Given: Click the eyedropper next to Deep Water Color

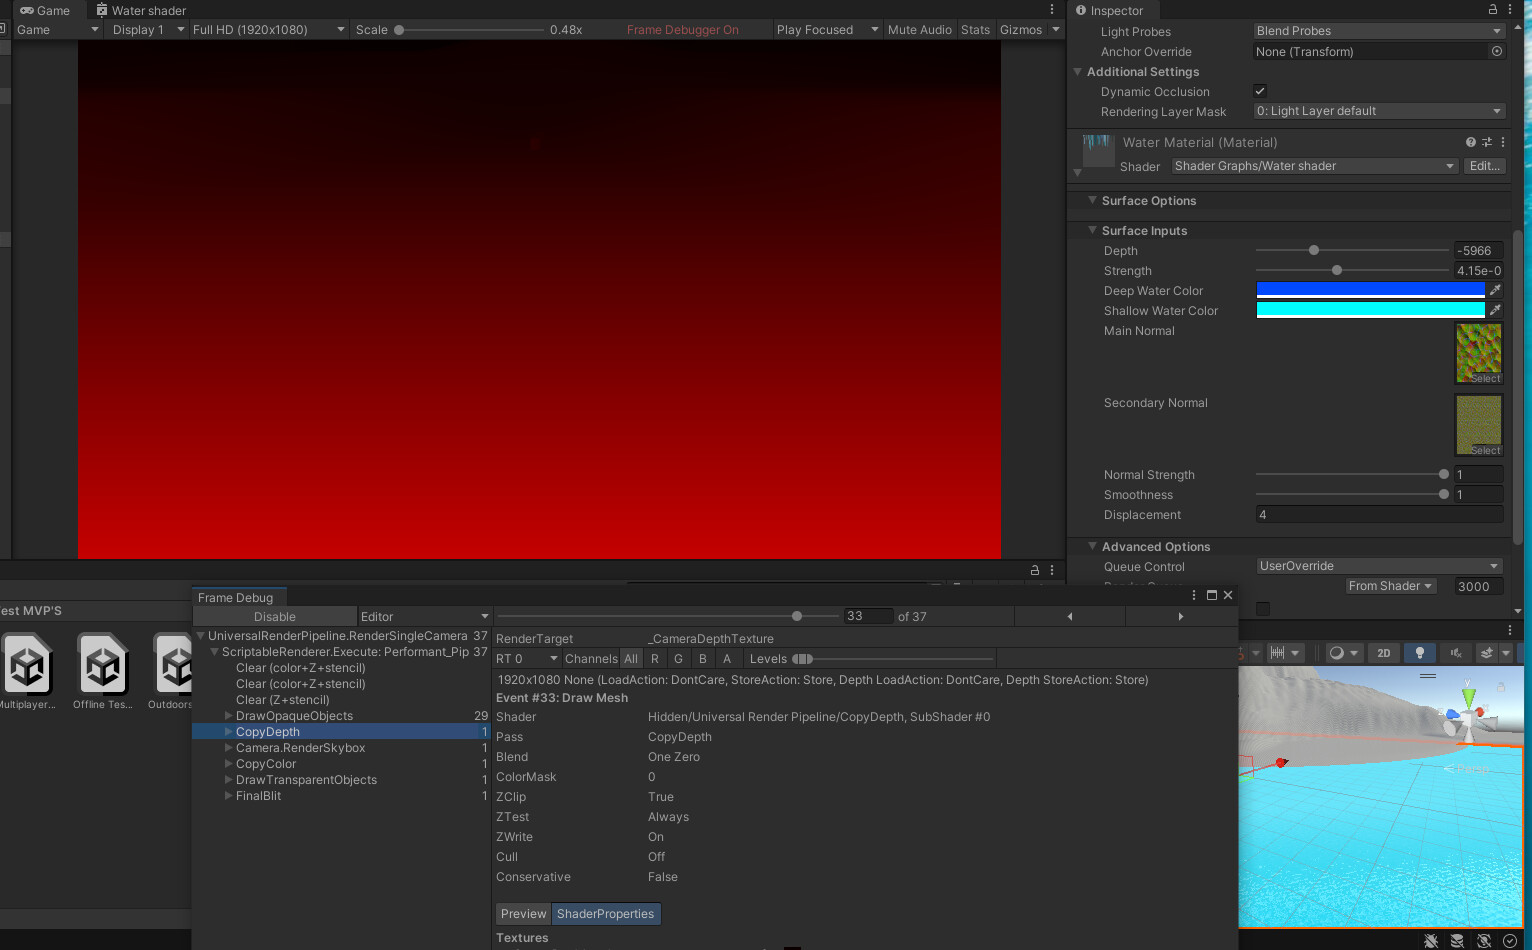Looking at the screenshot, I should click(x=1495, y=290).
